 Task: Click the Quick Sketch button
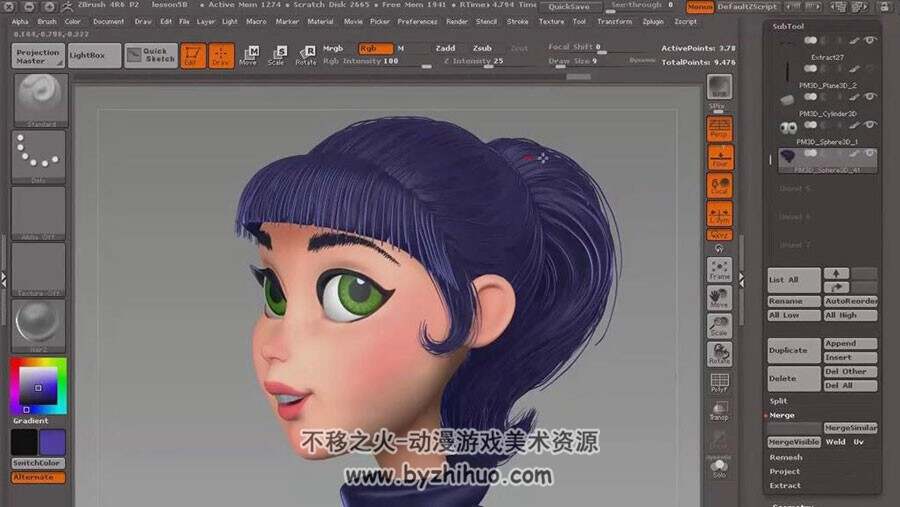point(151,56)
